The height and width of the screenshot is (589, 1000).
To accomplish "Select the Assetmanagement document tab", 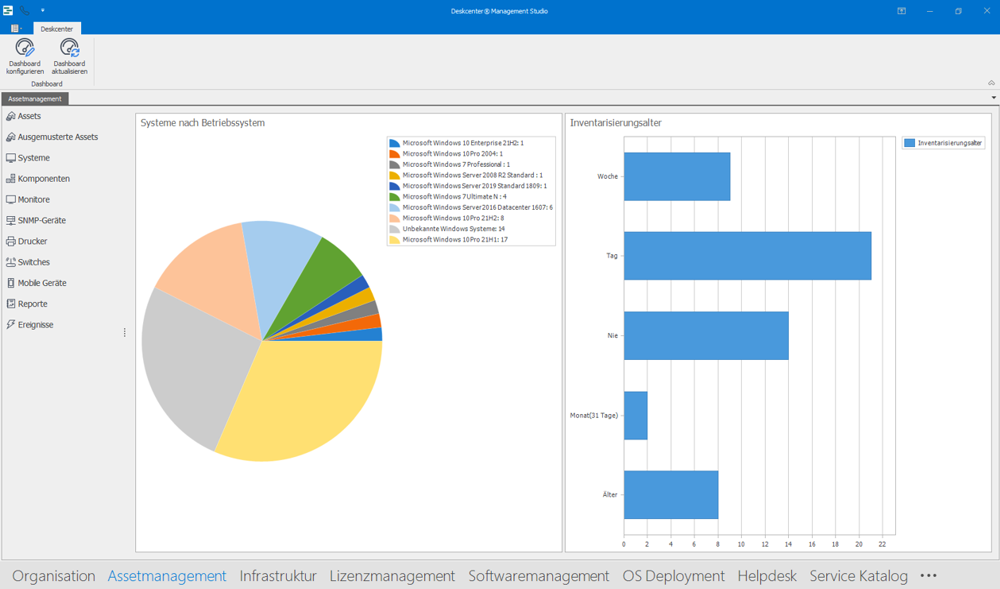I will (x=35, y=99).
